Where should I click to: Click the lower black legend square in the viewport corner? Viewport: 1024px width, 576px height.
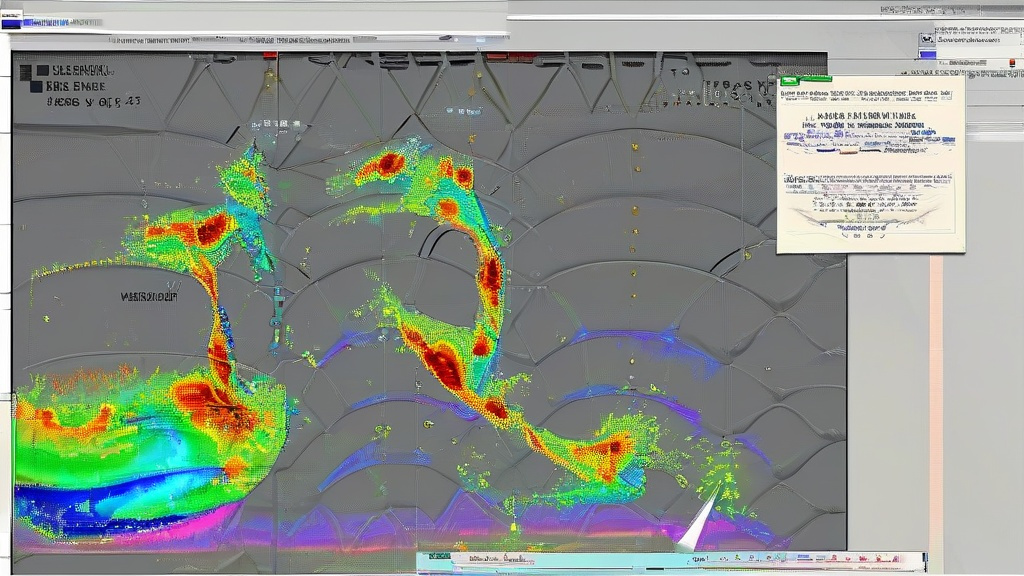pos(36,87)
